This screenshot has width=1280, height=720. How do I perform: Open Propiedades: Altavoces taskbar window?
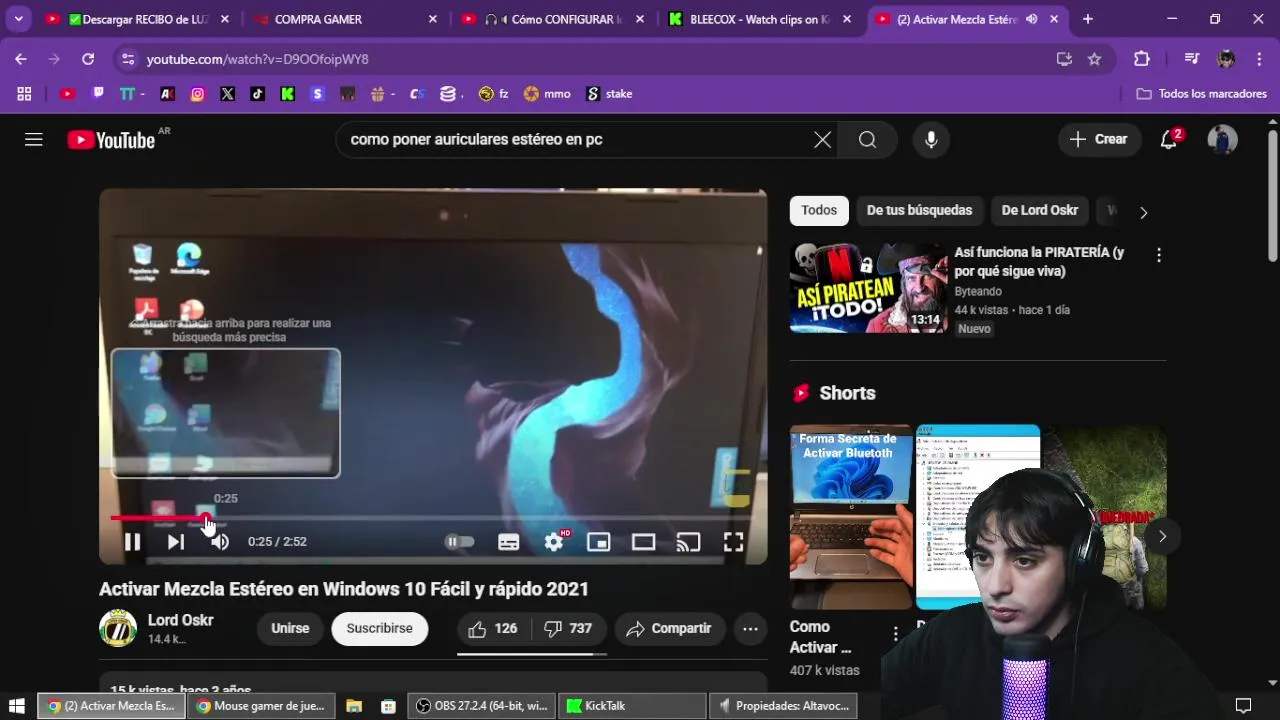click(x=782, y=706)
